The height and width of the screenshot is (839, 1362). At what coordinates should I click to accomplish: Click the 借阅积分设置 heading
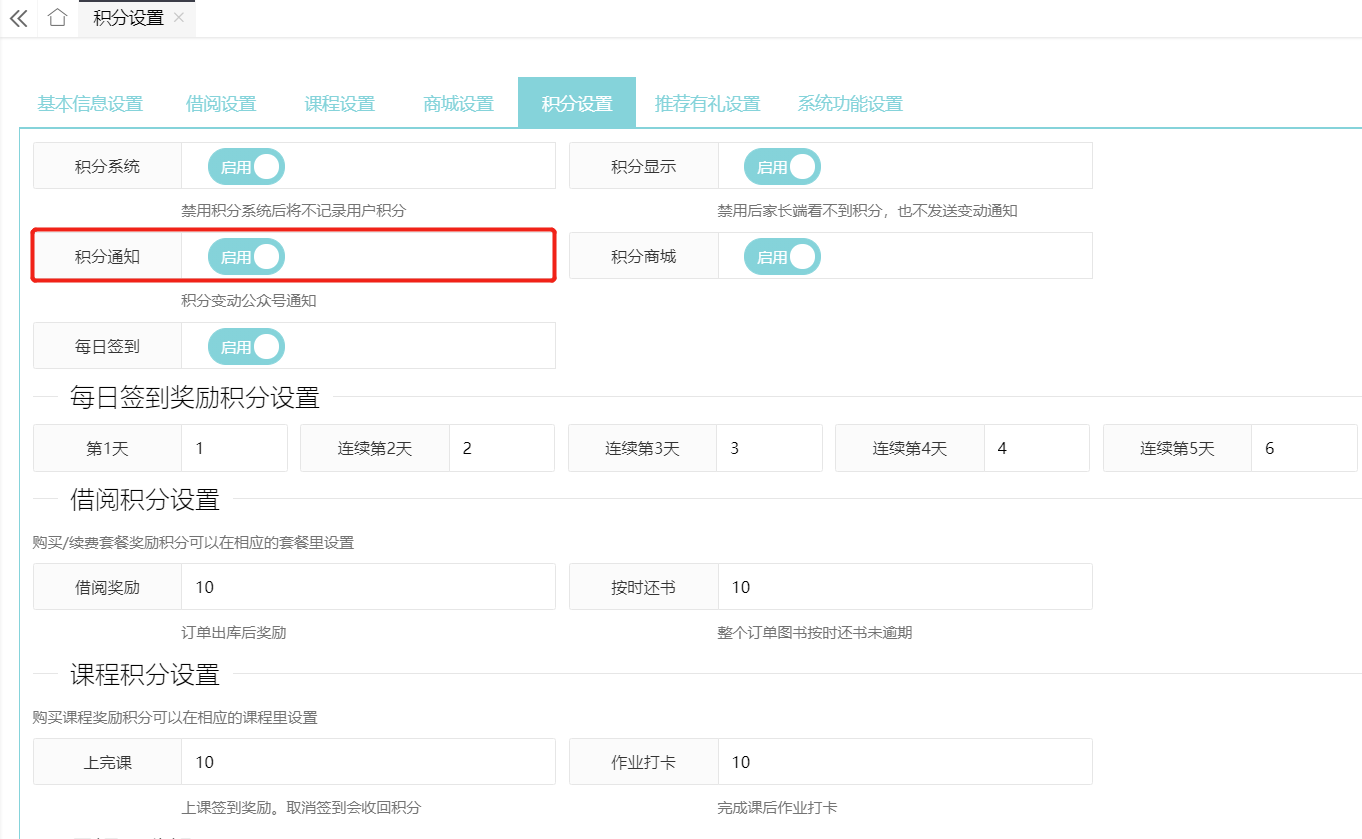click(145, 499)
